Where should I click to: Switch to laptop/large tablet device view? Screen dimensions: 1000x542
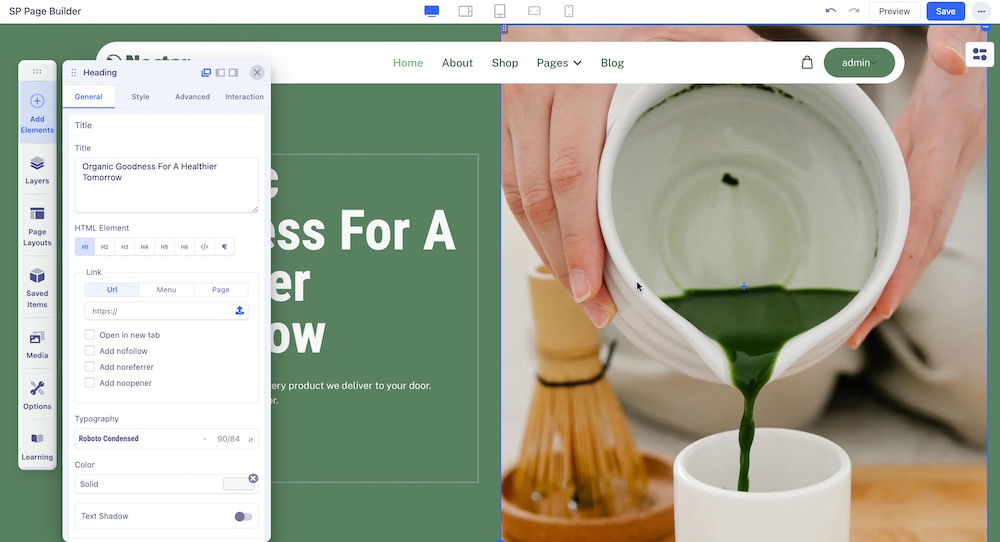[466, 11]
